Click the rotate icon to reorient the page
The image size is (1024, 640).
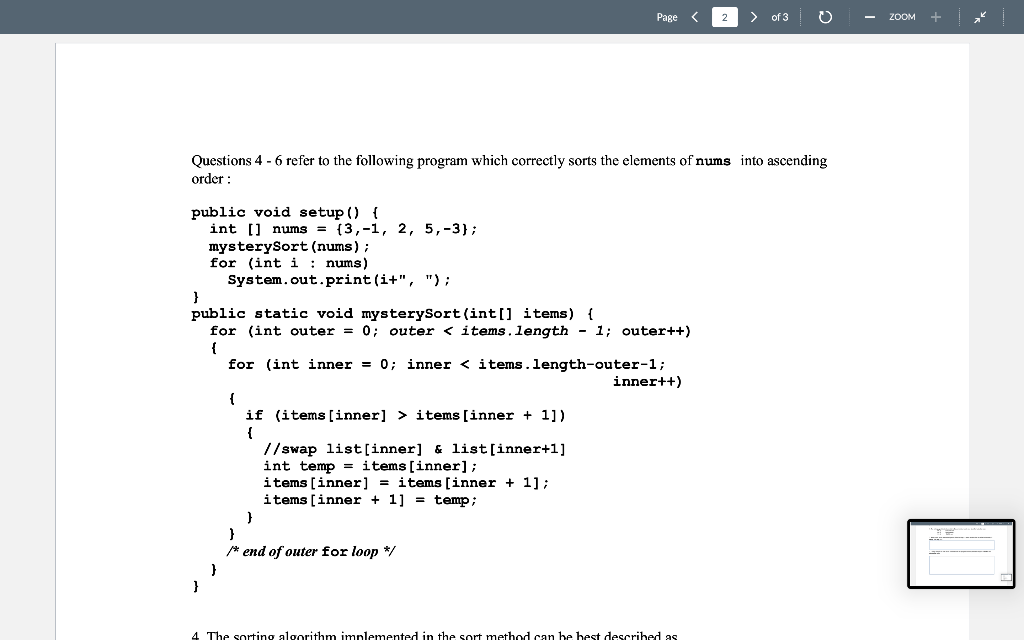click(x=824, y=17)
